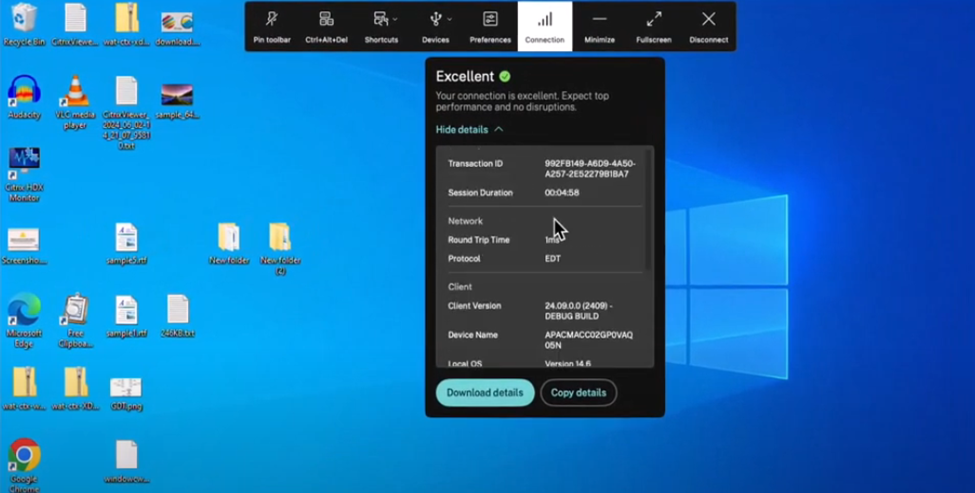Image resolution: width=975 pixels, height=493 pixels.
Task: Click the Connection signal bars icon
Action: tap(545, 20)
